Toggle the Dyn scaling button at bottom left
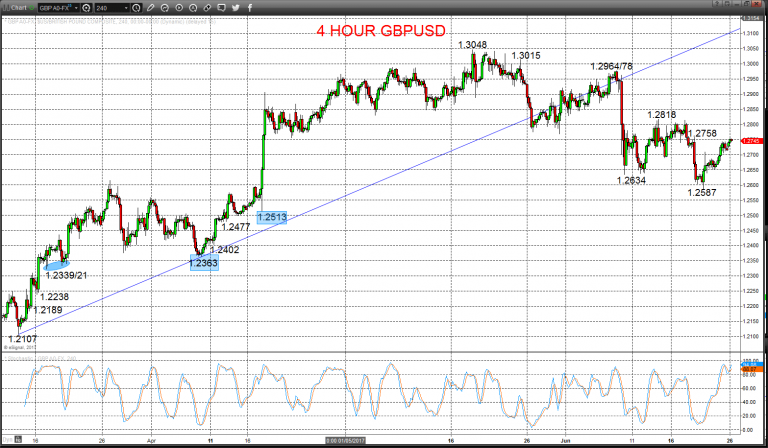This screenshot has width=768, height=448. pyautogui.click(x=6, y=439)
